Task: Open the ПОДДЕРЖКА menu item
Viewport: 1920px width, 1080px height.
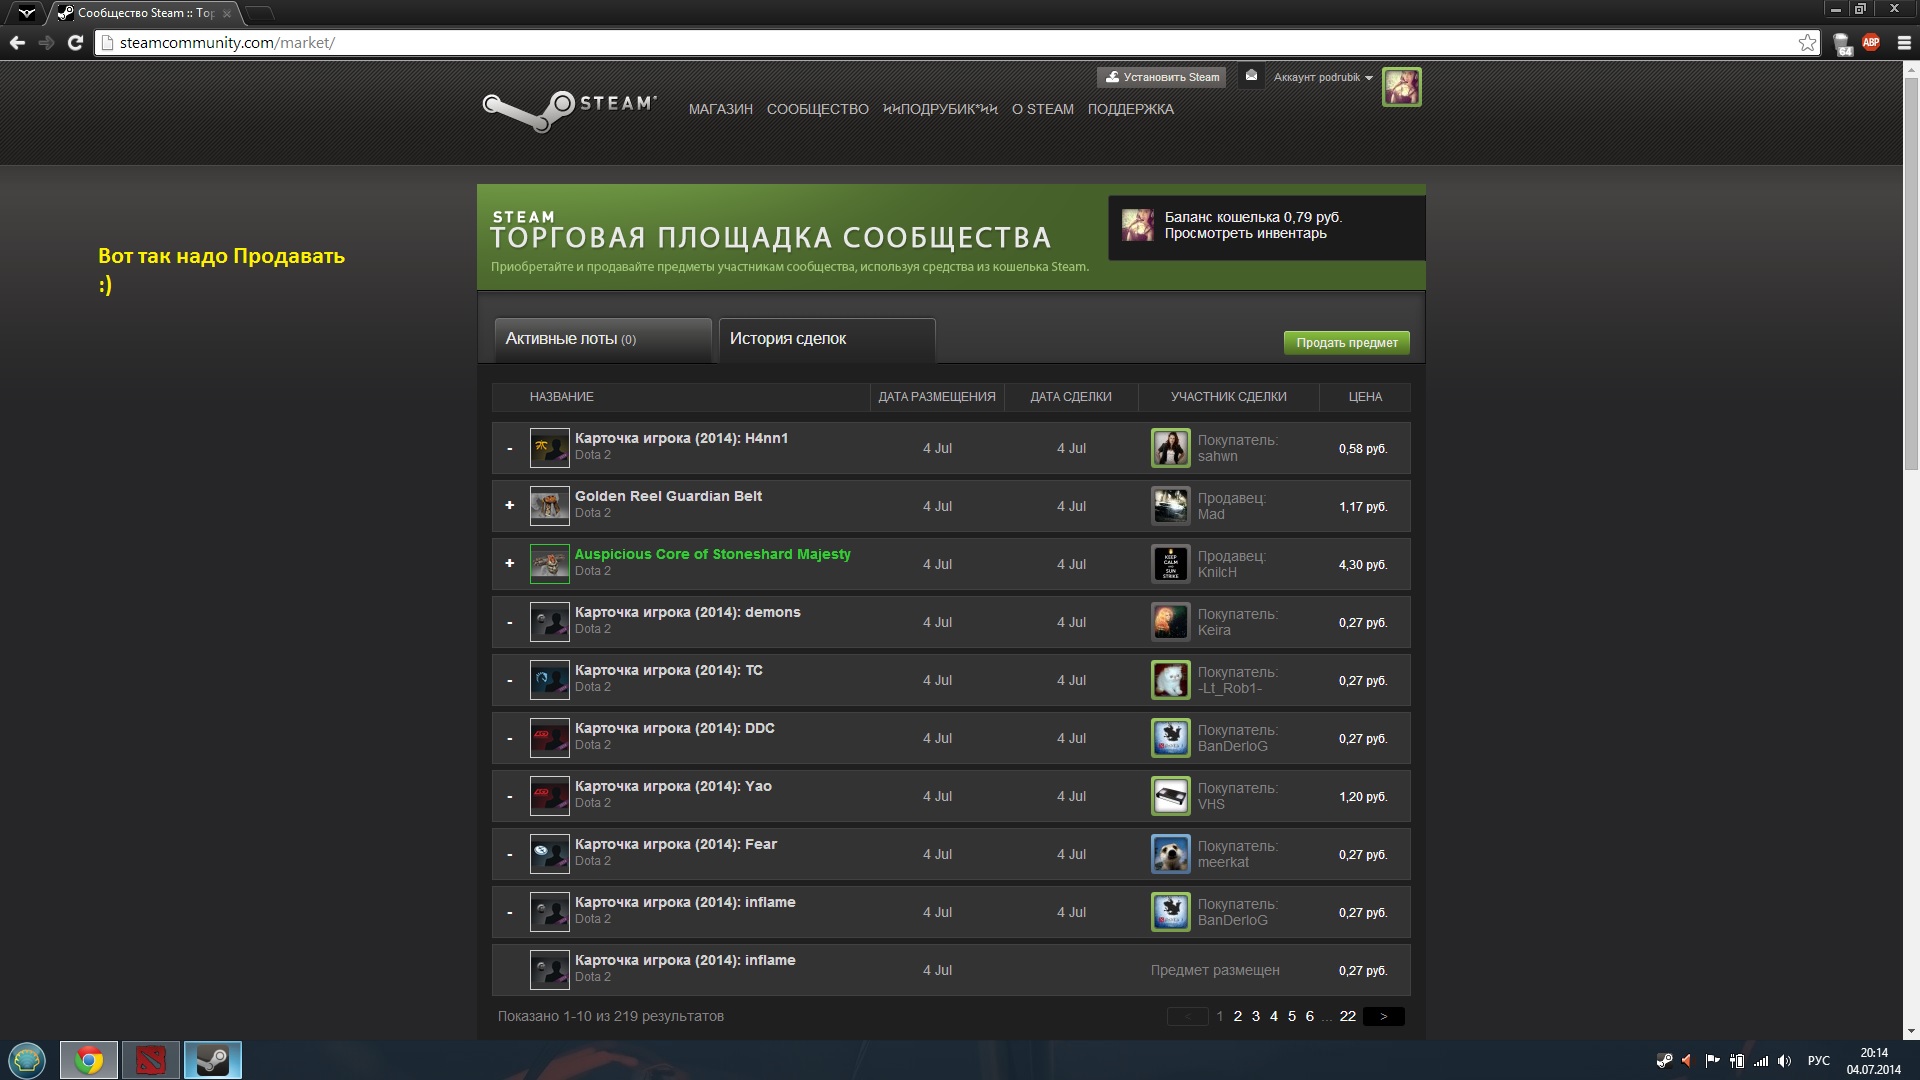Action: click(x=1130, y=109)
